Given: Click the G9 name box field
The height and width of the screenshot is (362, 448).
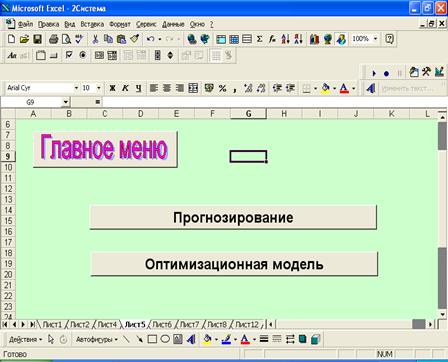Looking at the screenshot, I should click(x=31, y=102).
